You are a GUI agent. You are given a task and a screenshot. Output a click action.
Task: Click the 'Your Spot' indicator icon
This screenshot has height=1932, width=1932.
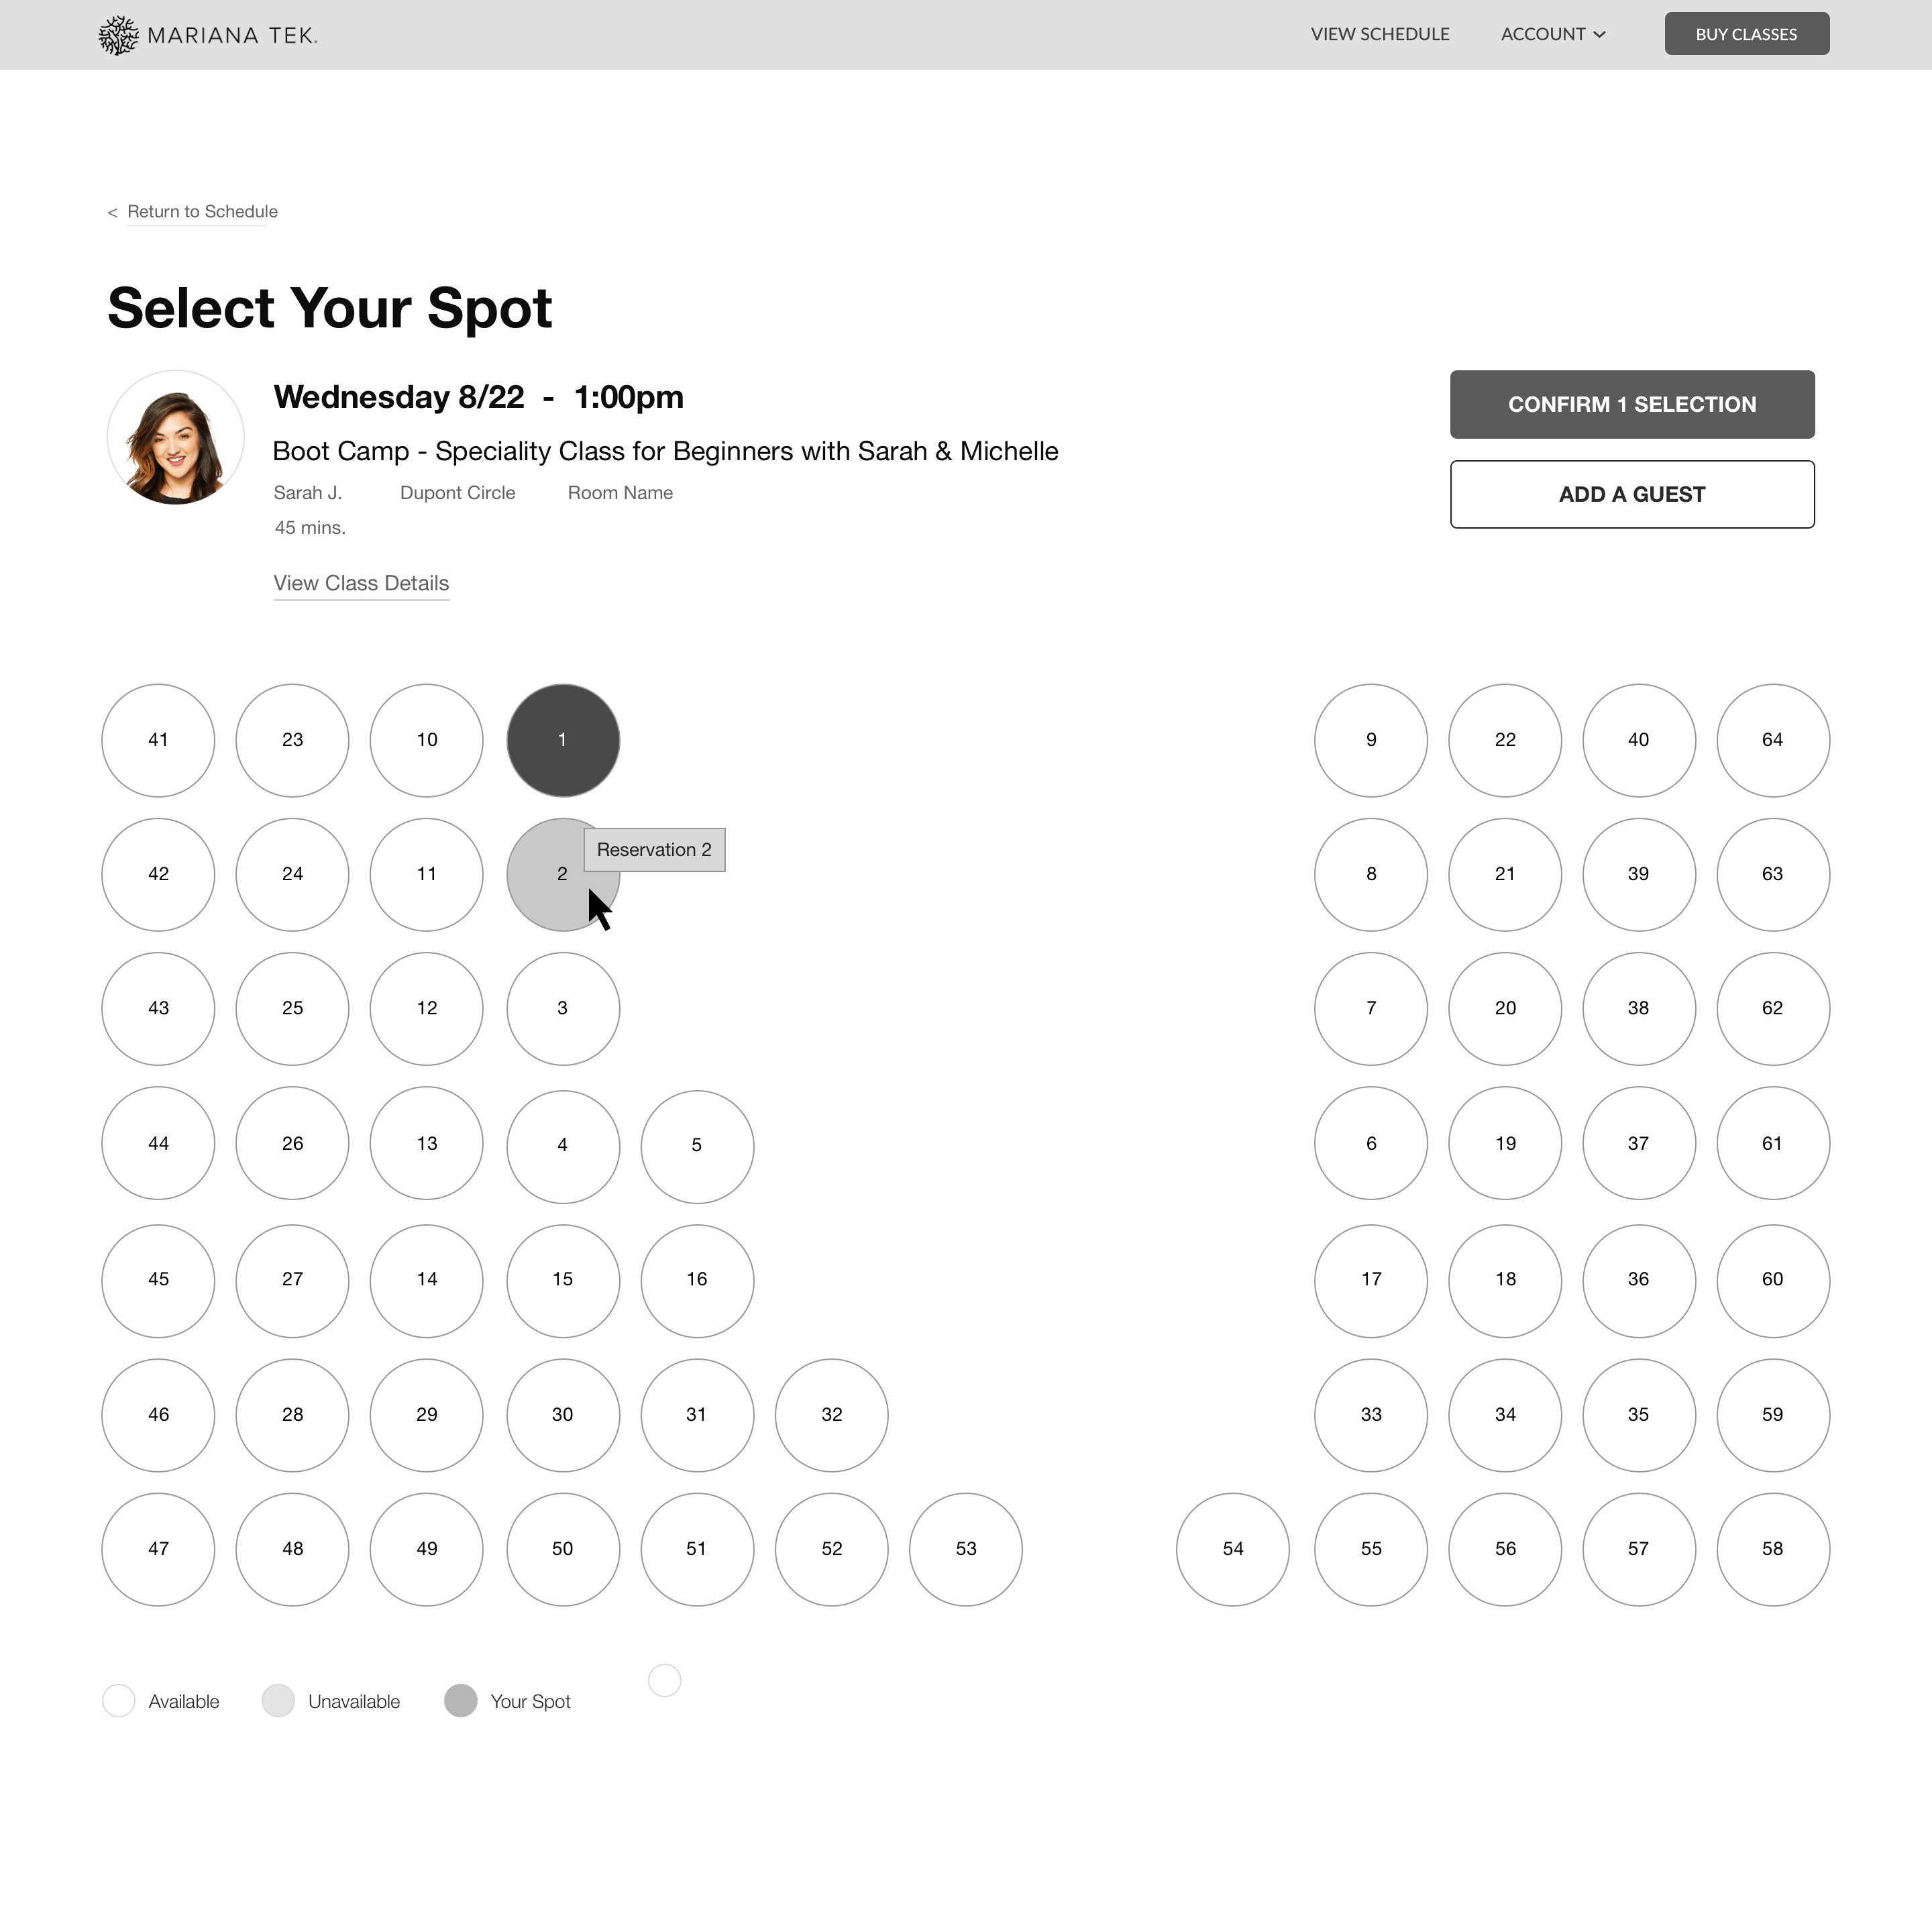[x=462, y=1701]
